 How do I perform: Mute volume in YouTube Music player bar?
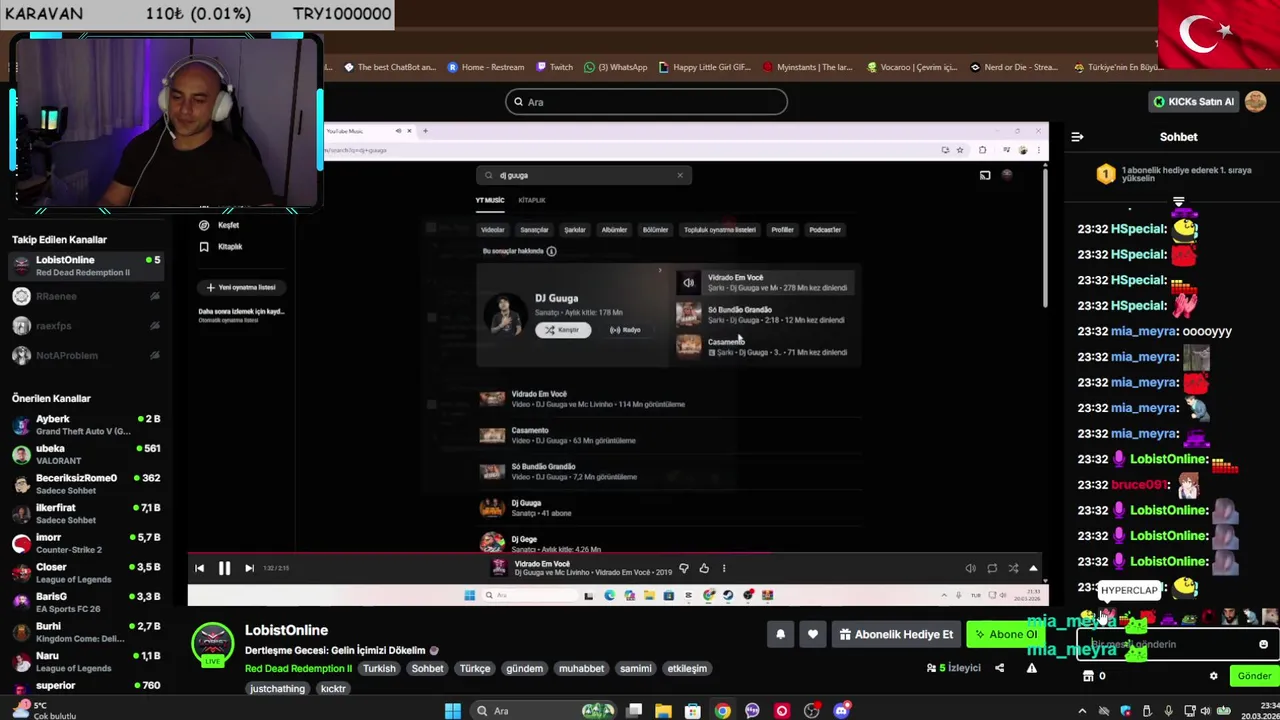[970, 568]
